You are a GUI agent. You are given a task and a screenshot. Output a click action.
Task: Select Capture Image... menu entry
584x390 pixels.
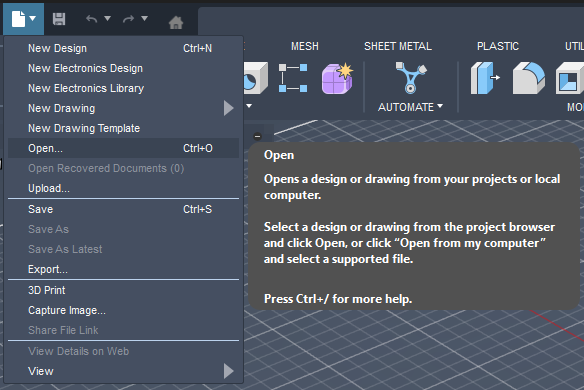[123, 310]
